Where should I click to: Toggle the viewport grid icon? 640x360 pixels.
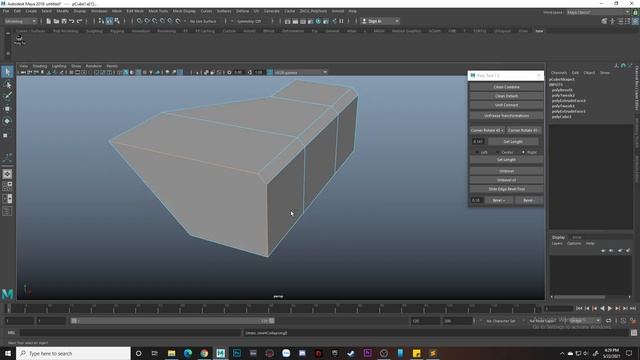click(71, 72)
